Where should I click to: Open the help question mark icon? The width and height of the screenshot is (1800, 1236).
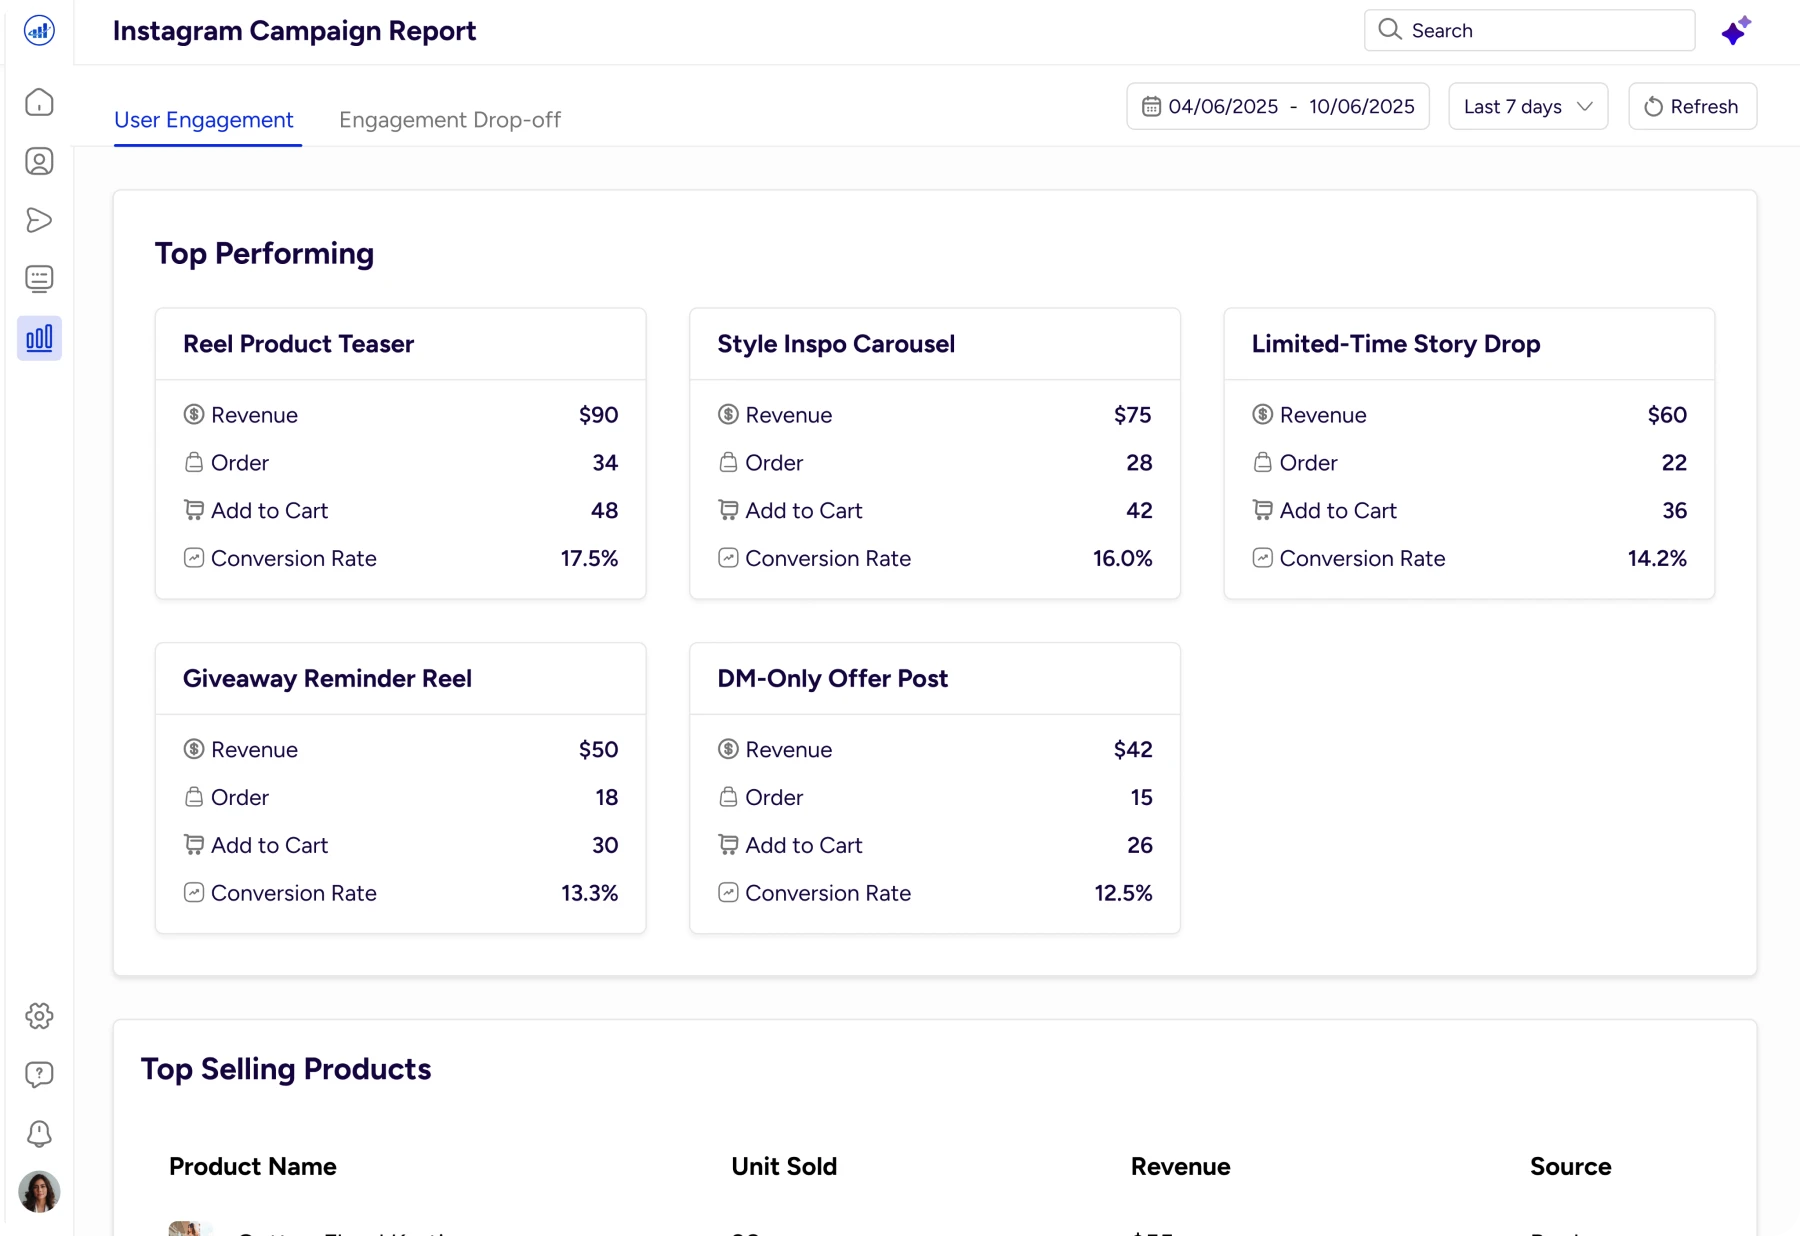(39, 1075)
